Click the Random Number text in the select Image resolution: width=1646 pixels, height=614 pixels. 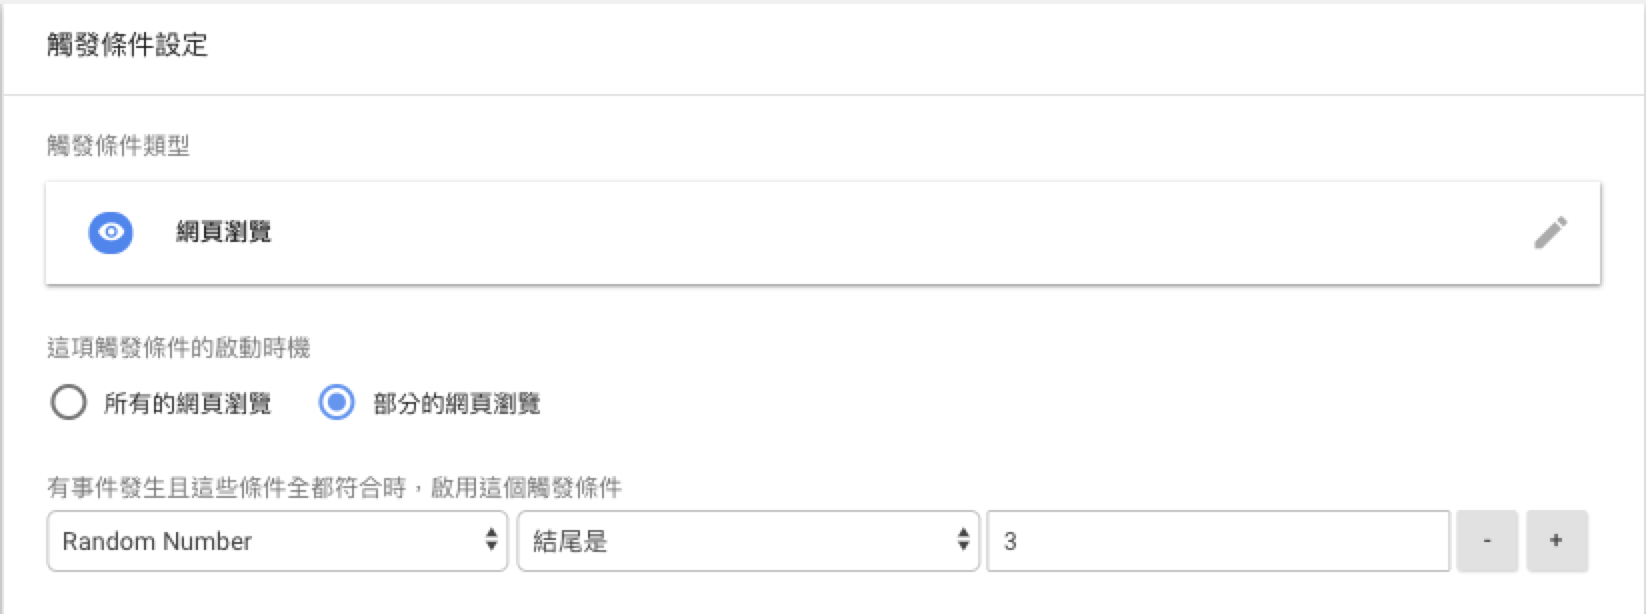click(x=157, y=541)
